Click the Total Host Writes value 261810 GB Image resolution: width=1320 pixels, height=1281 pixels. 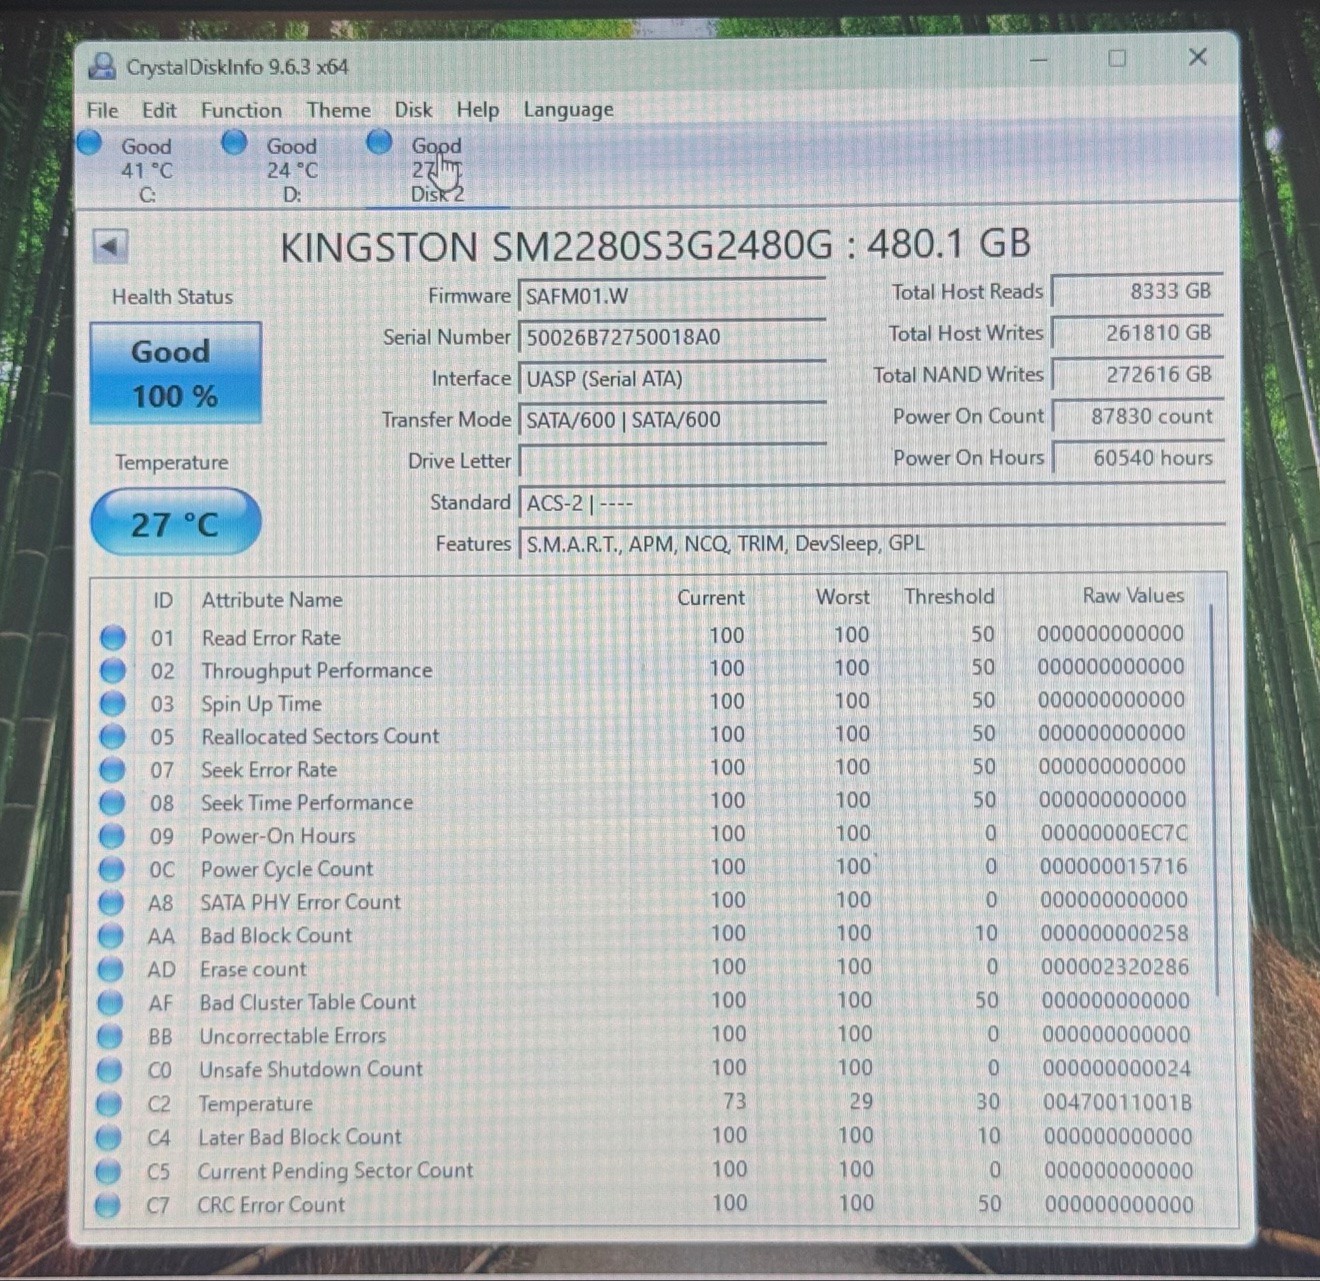[x=1137, y=333]
